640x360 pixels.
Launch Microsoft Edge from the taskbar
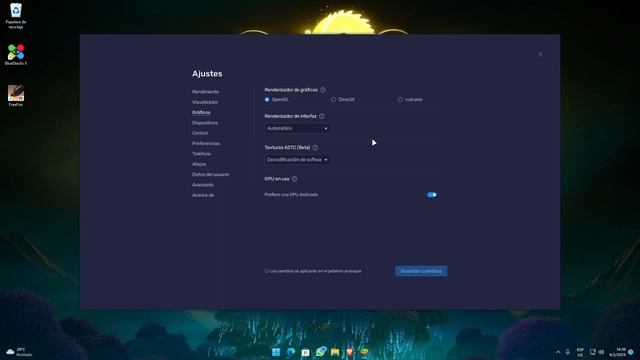point(291,352)
